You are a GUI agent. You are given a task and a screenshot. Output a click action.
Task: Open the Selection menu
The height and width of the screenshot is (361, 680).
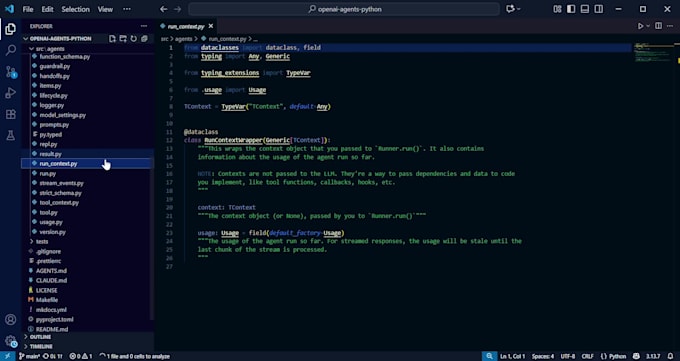(x=75, y=9)
